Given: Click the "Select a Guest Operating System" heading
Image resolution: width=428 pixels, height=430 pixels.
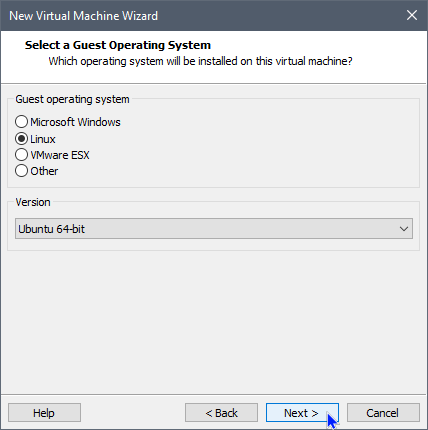Looking at the screenshot, I should (118, 45).
